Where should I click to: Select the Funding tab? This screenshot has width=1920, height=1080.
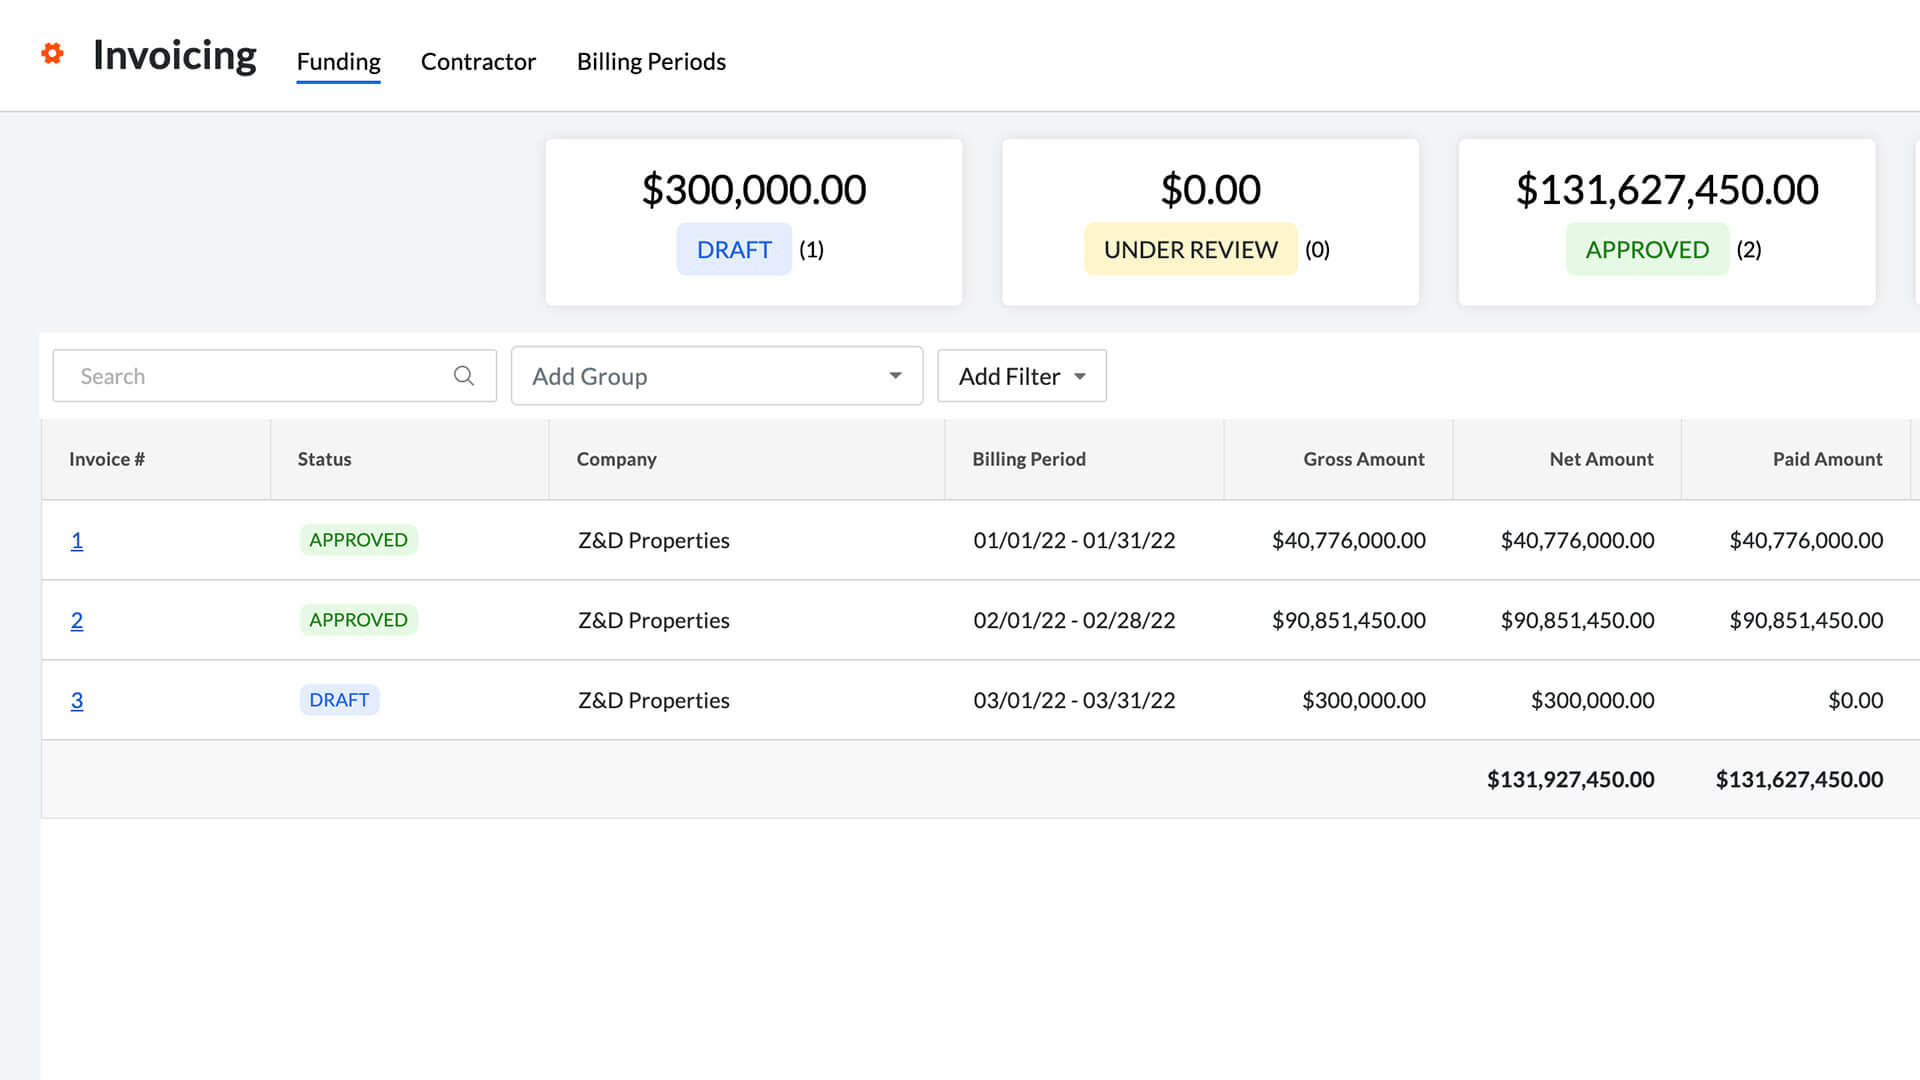tap(338, 62)
